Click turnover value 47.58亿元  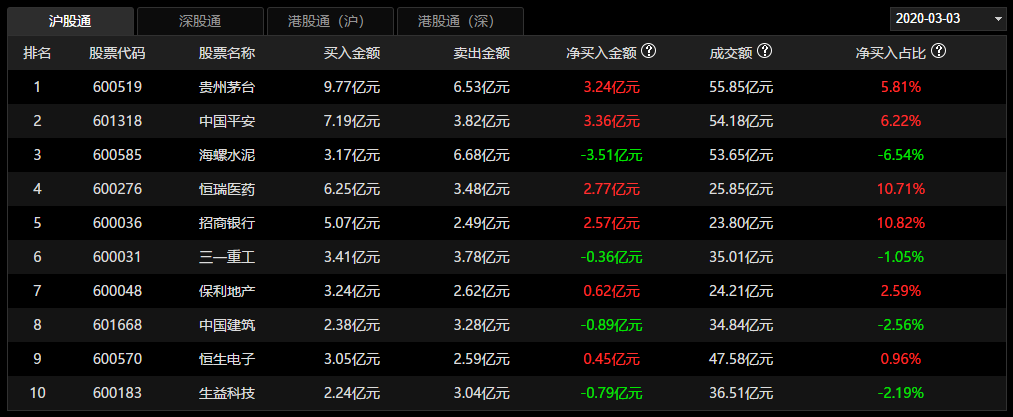point(741,359)
